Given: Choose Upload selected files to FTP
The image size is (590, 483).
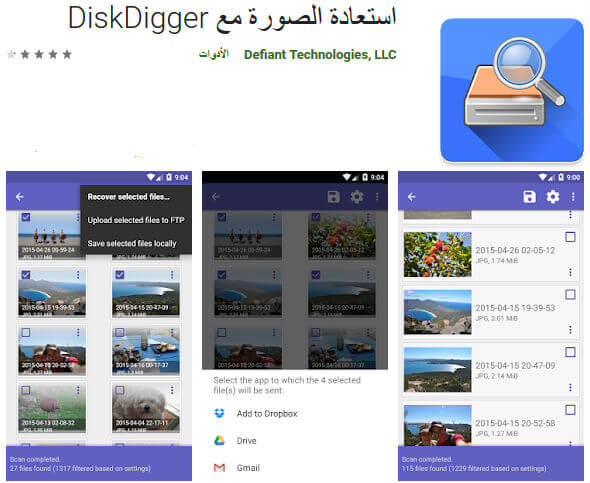Looking at the screenshot, I should (x=136, y=220).
